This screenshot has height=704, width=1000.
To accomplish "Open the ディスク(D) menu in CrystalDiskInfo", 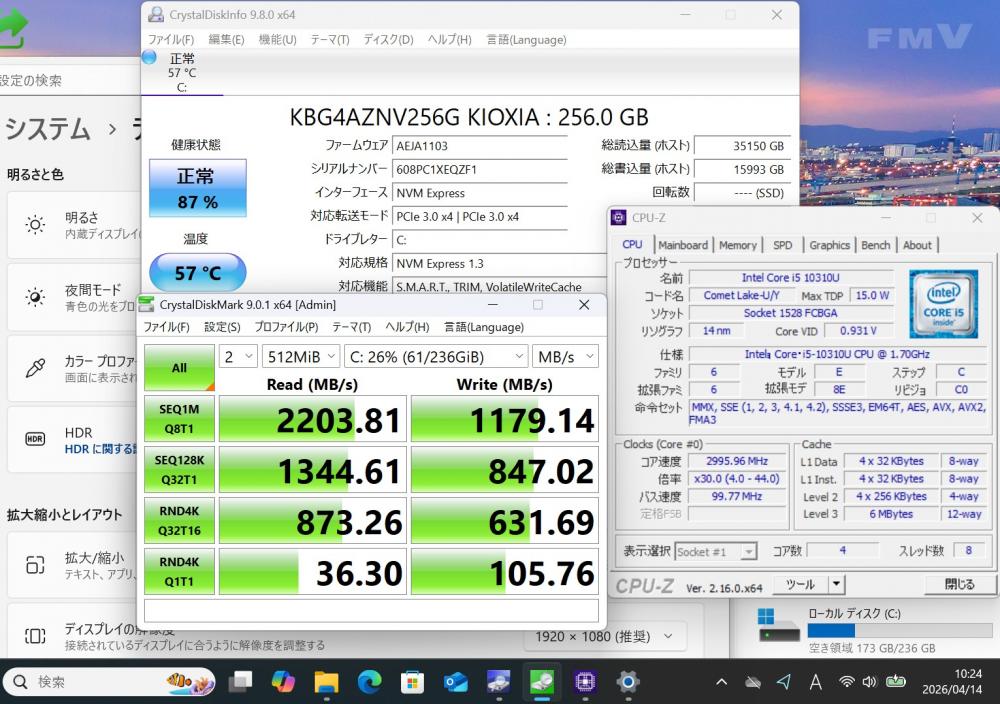I will (387, 40).
